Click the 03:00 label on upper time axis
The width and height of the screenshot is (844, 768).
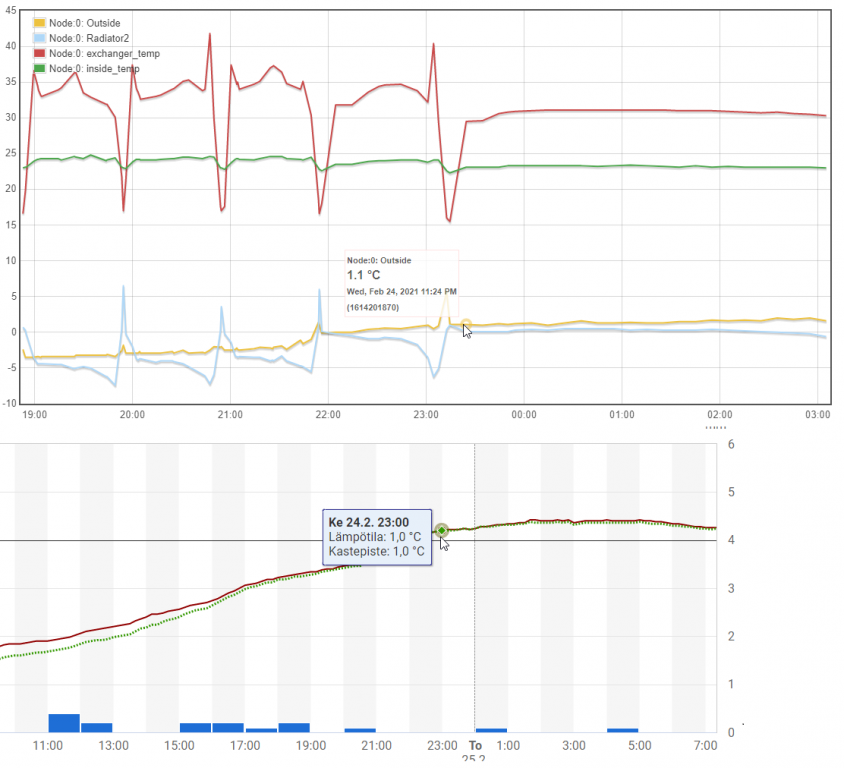click(x=818, y=414)
